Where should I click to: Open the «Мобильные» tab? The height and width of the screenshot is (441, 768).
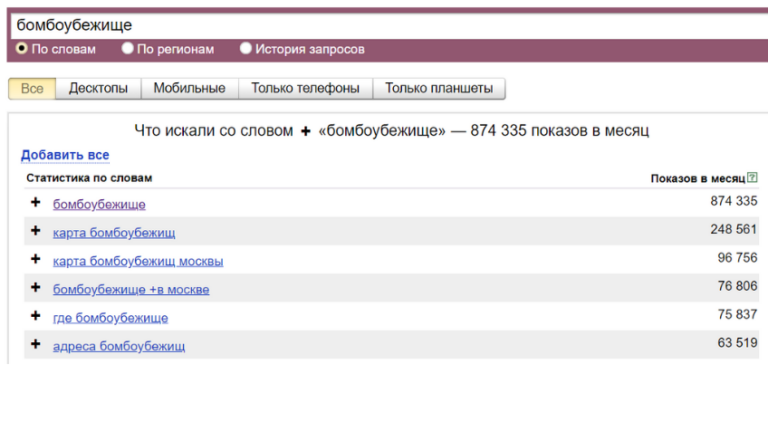tap(189, 89)
